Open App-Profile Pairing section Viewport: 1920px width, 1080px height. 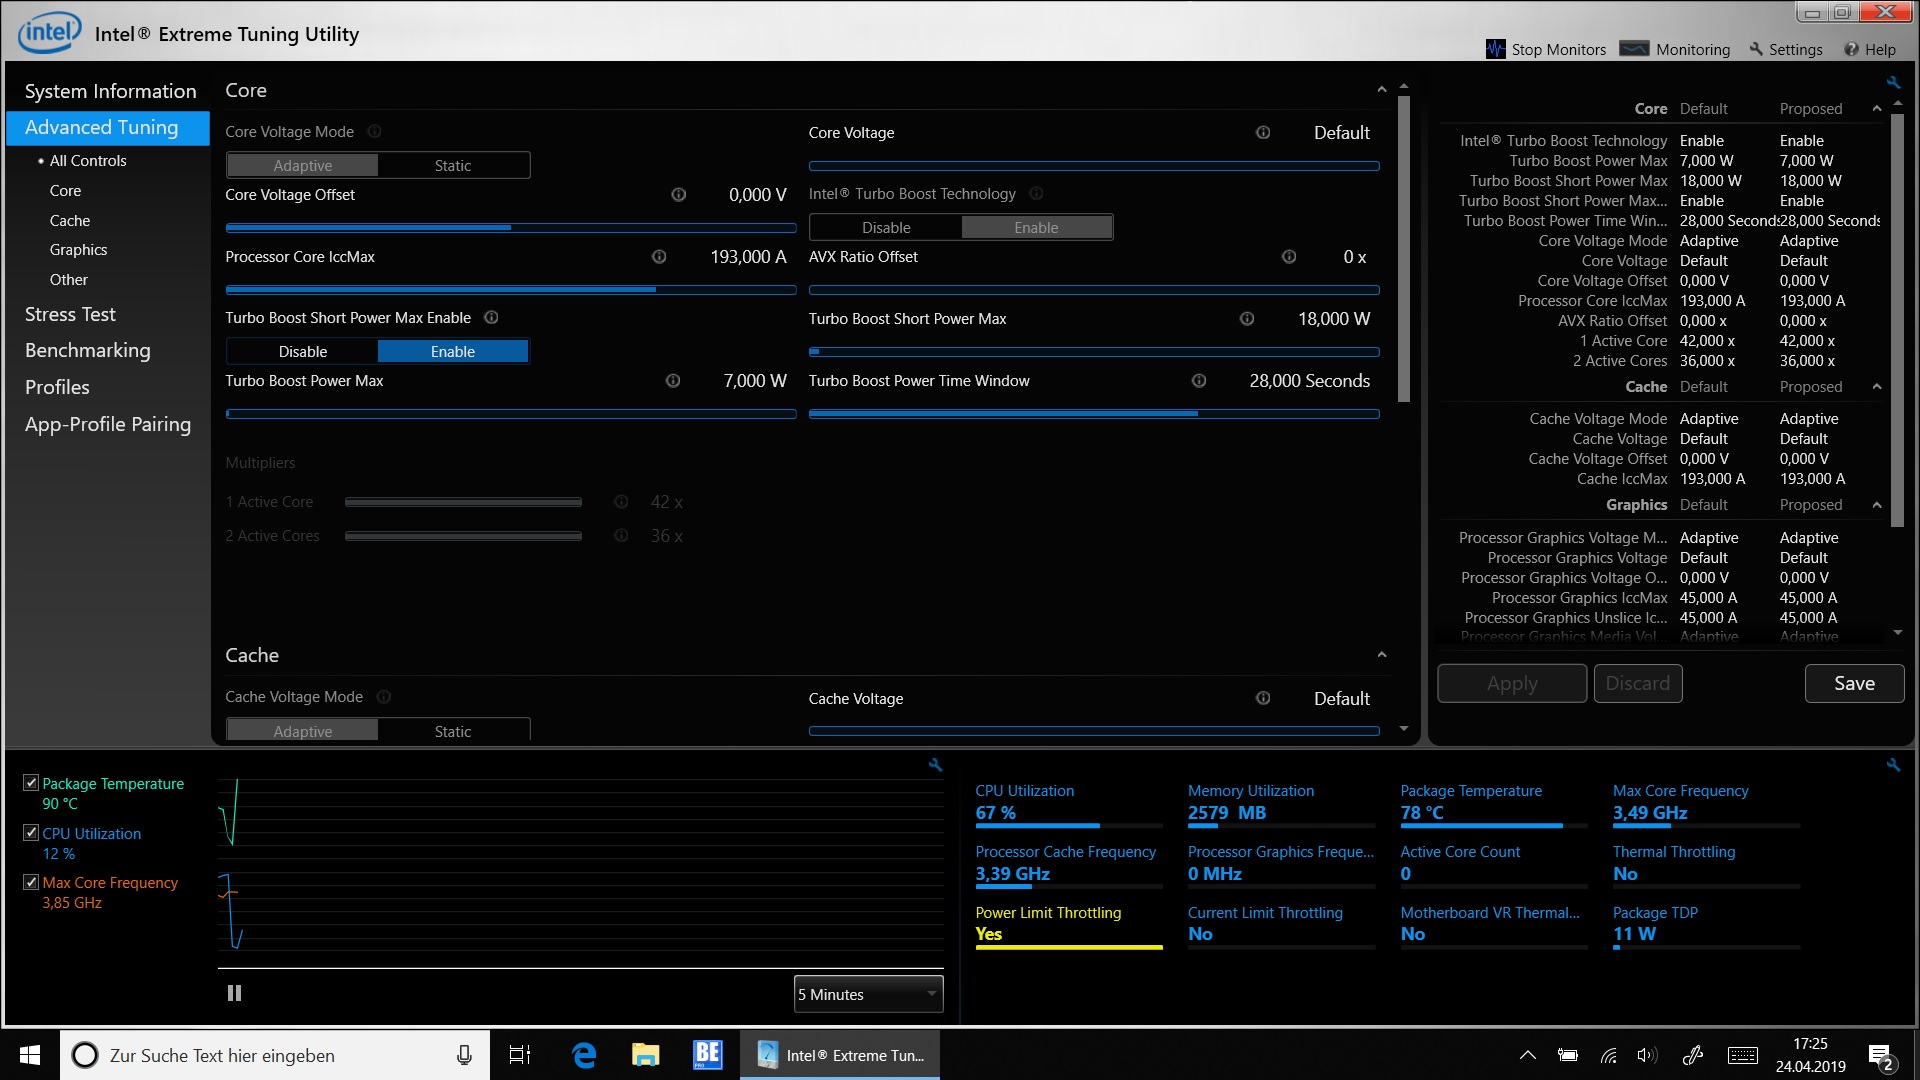[108, 424]
